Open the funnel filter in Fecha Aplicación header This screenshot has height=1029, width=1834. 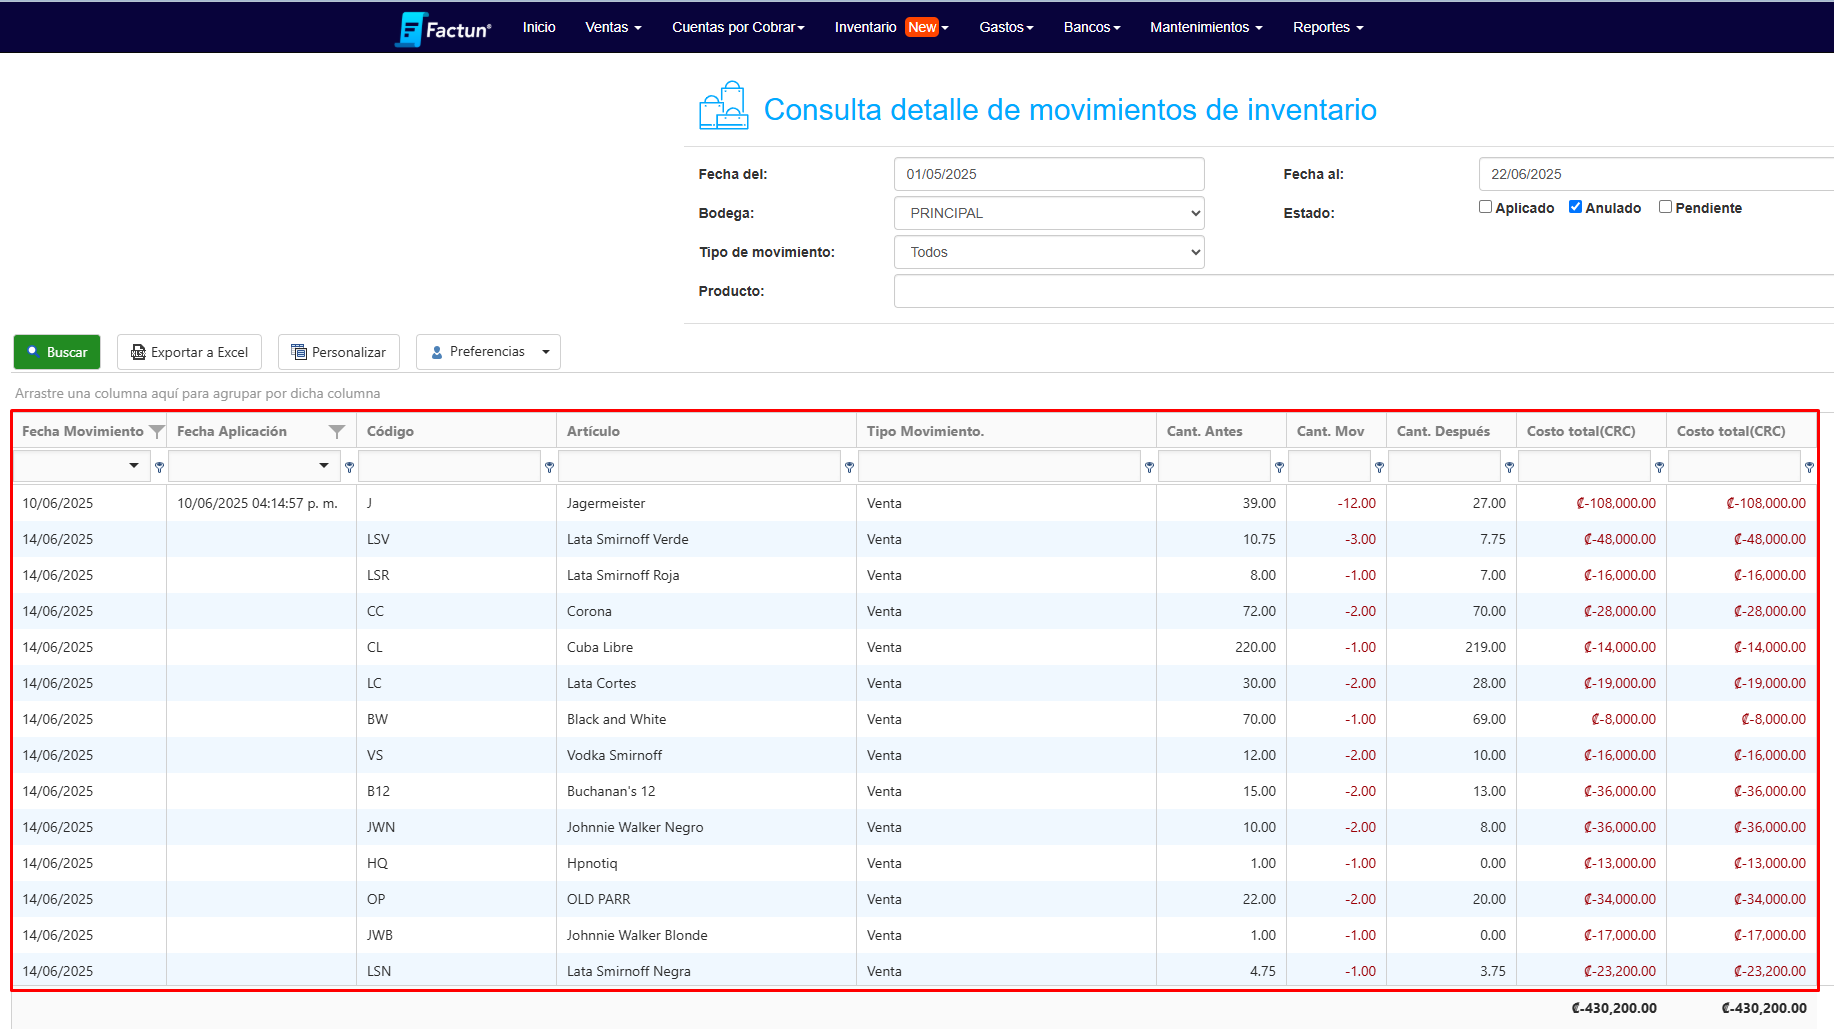pyautogui.click(x=337, y=431)
